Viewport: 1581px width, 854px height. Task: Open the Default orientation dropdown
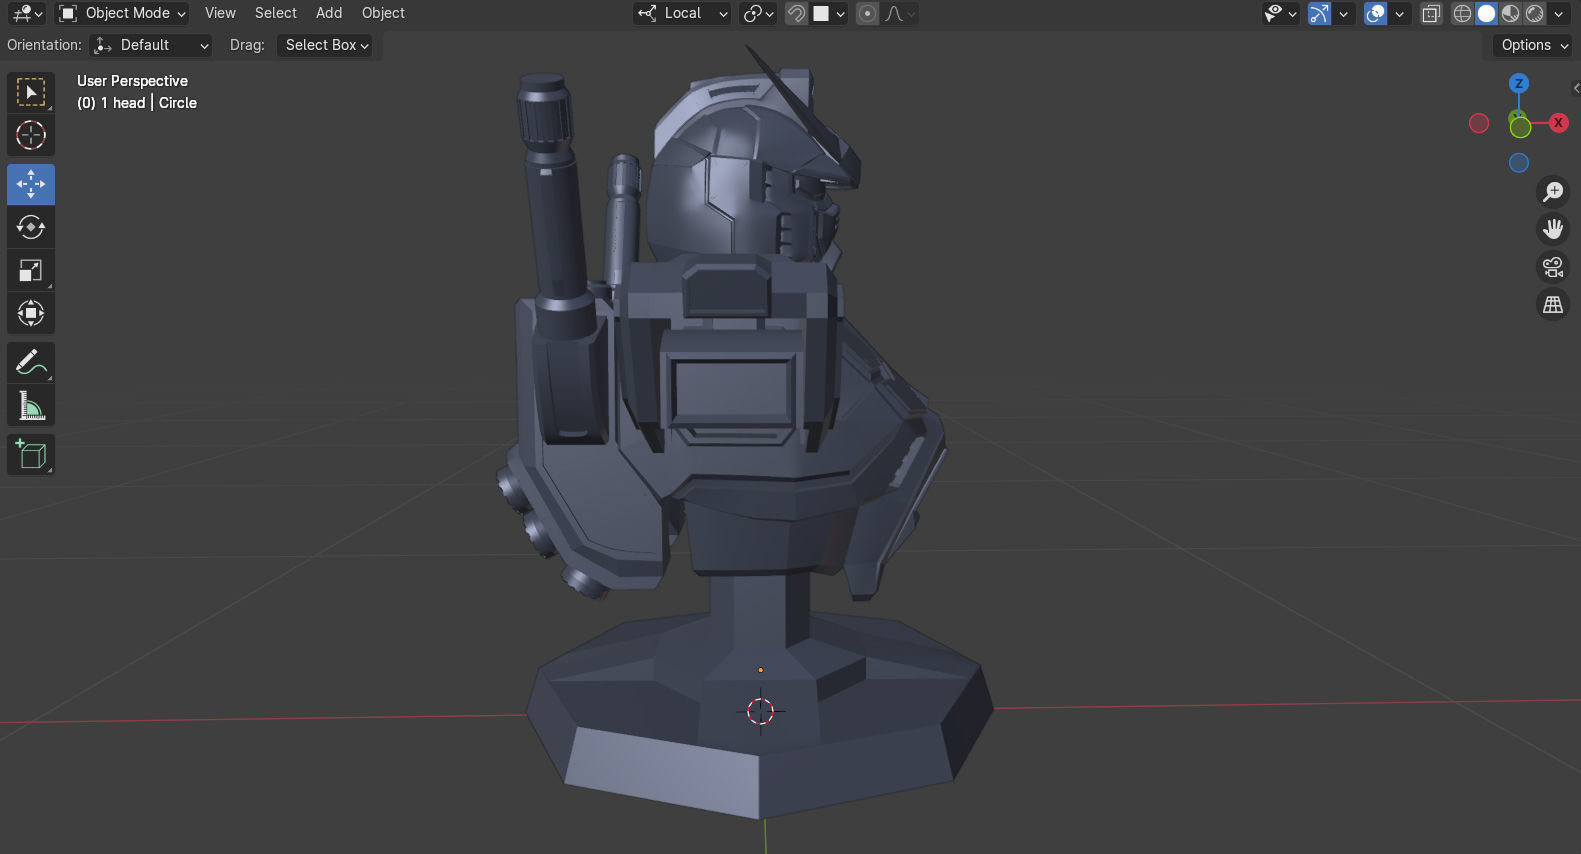click(150, 45)
